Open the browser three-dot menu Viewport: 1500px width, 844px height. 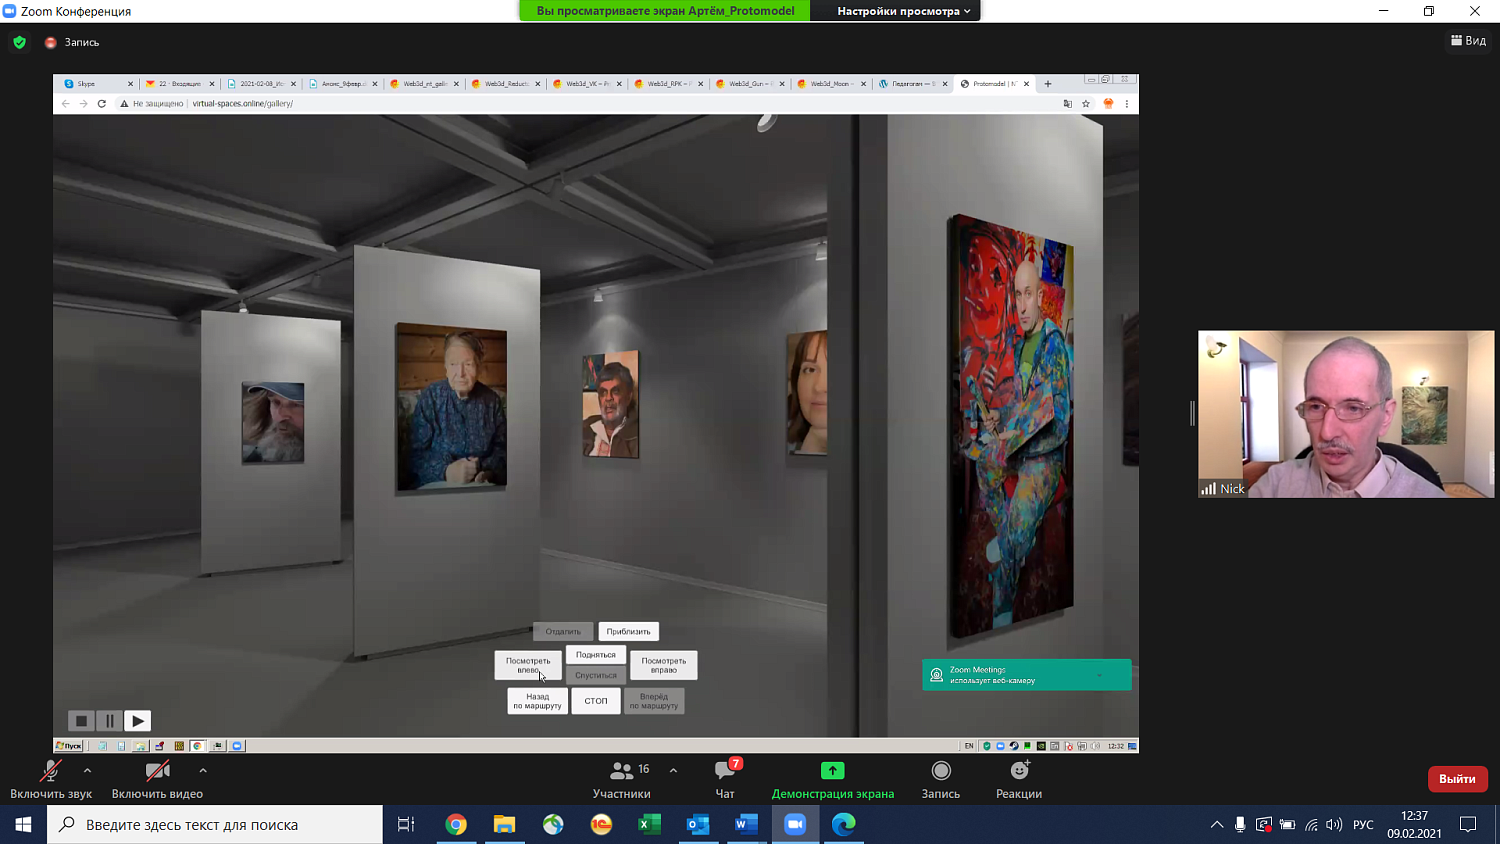[1127, 104]
